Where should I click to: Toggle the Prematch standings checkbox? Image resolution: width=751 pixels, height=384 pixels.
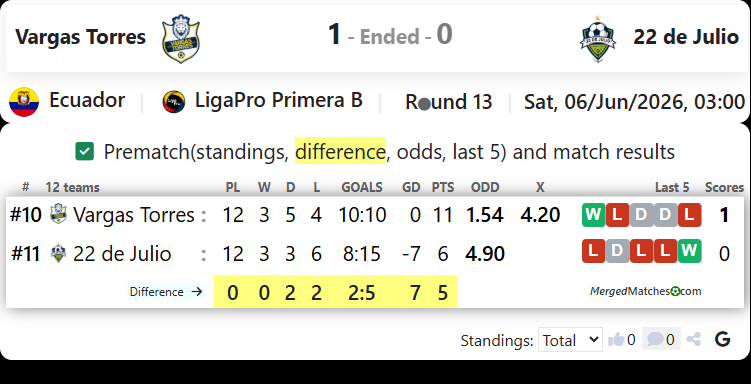[x=84, y=152]
